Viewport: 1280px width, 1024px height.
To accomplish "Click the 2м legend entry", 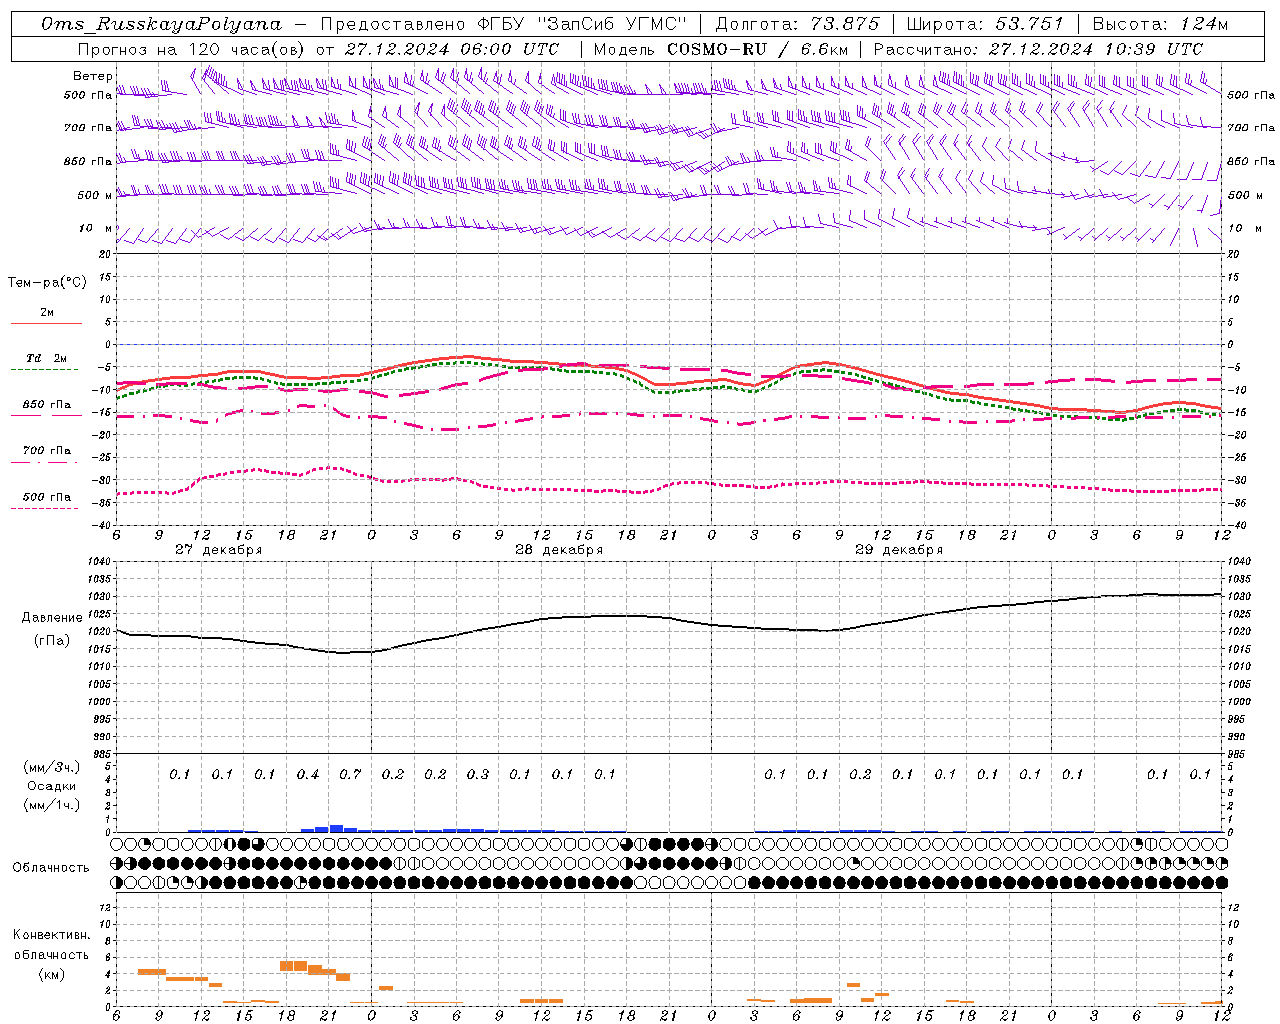I will tap(47, 313).
